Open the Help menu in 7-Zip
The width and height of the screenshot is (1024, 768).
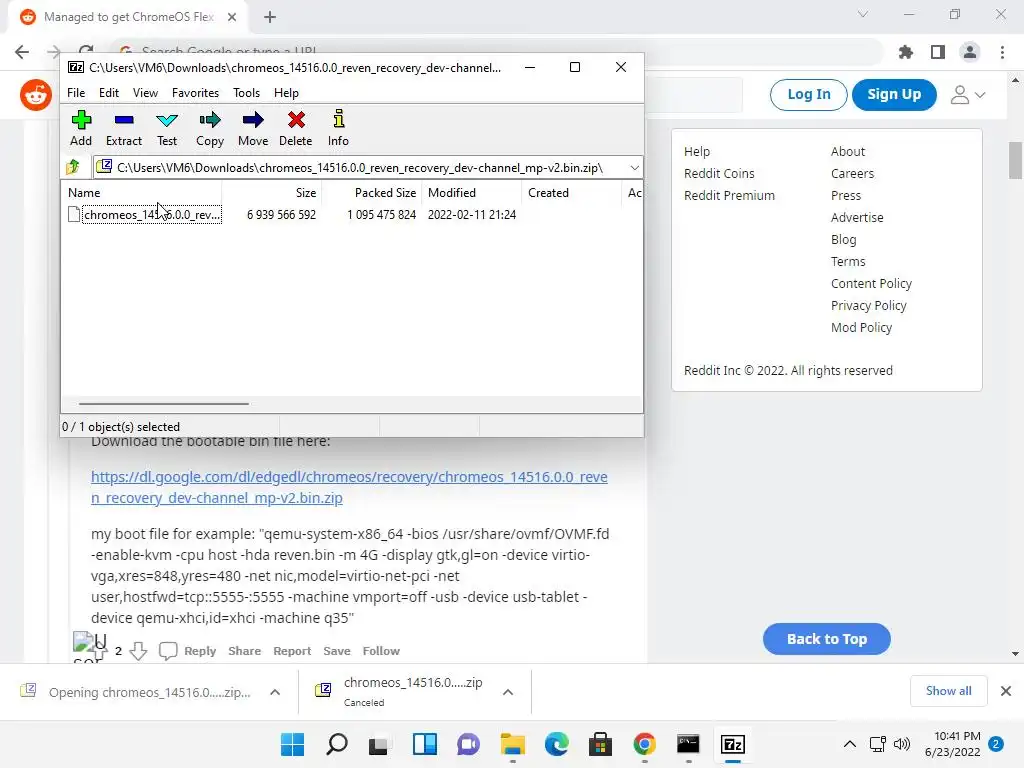coord(286,93)
